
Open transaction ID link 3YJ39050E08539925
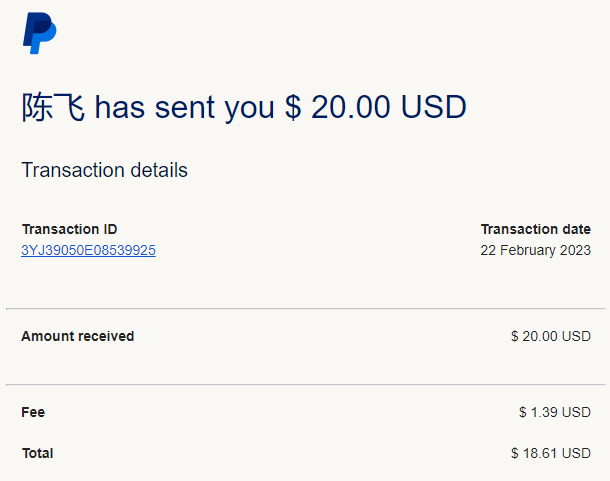click(88, 250)
